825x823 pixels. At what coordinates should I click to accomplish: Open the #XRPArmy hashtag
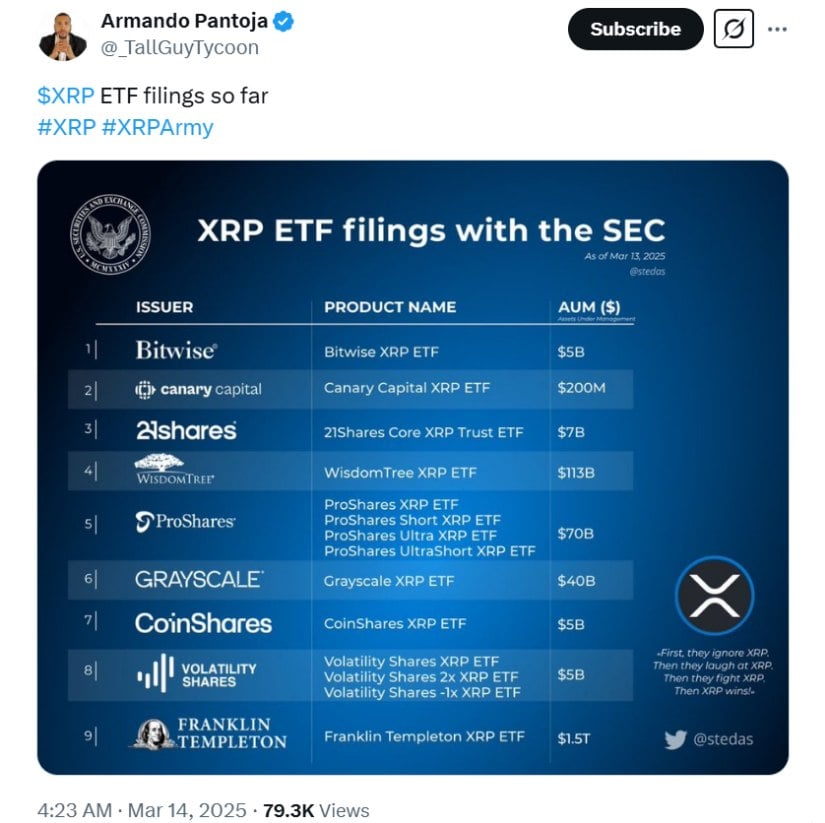[158, 127]
